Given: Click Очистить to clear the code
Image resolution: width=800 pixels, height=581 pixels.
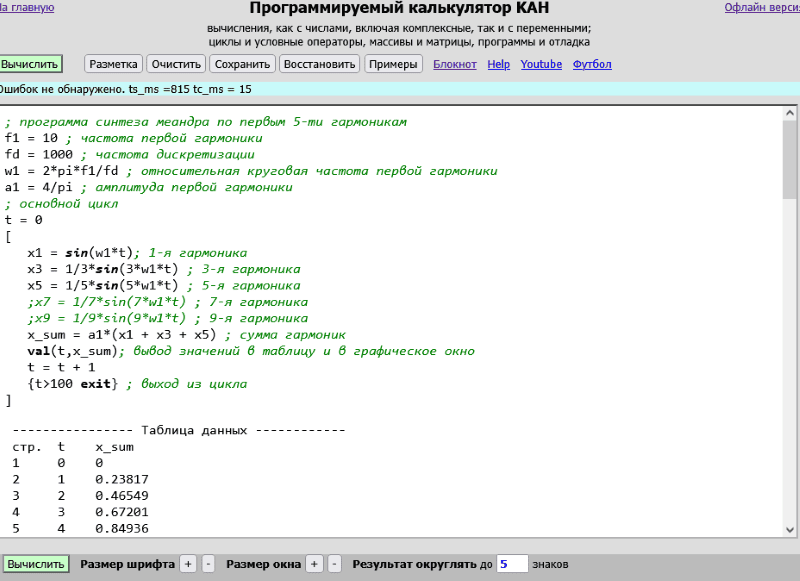Looking at the screenshot, I should [176, 64].
